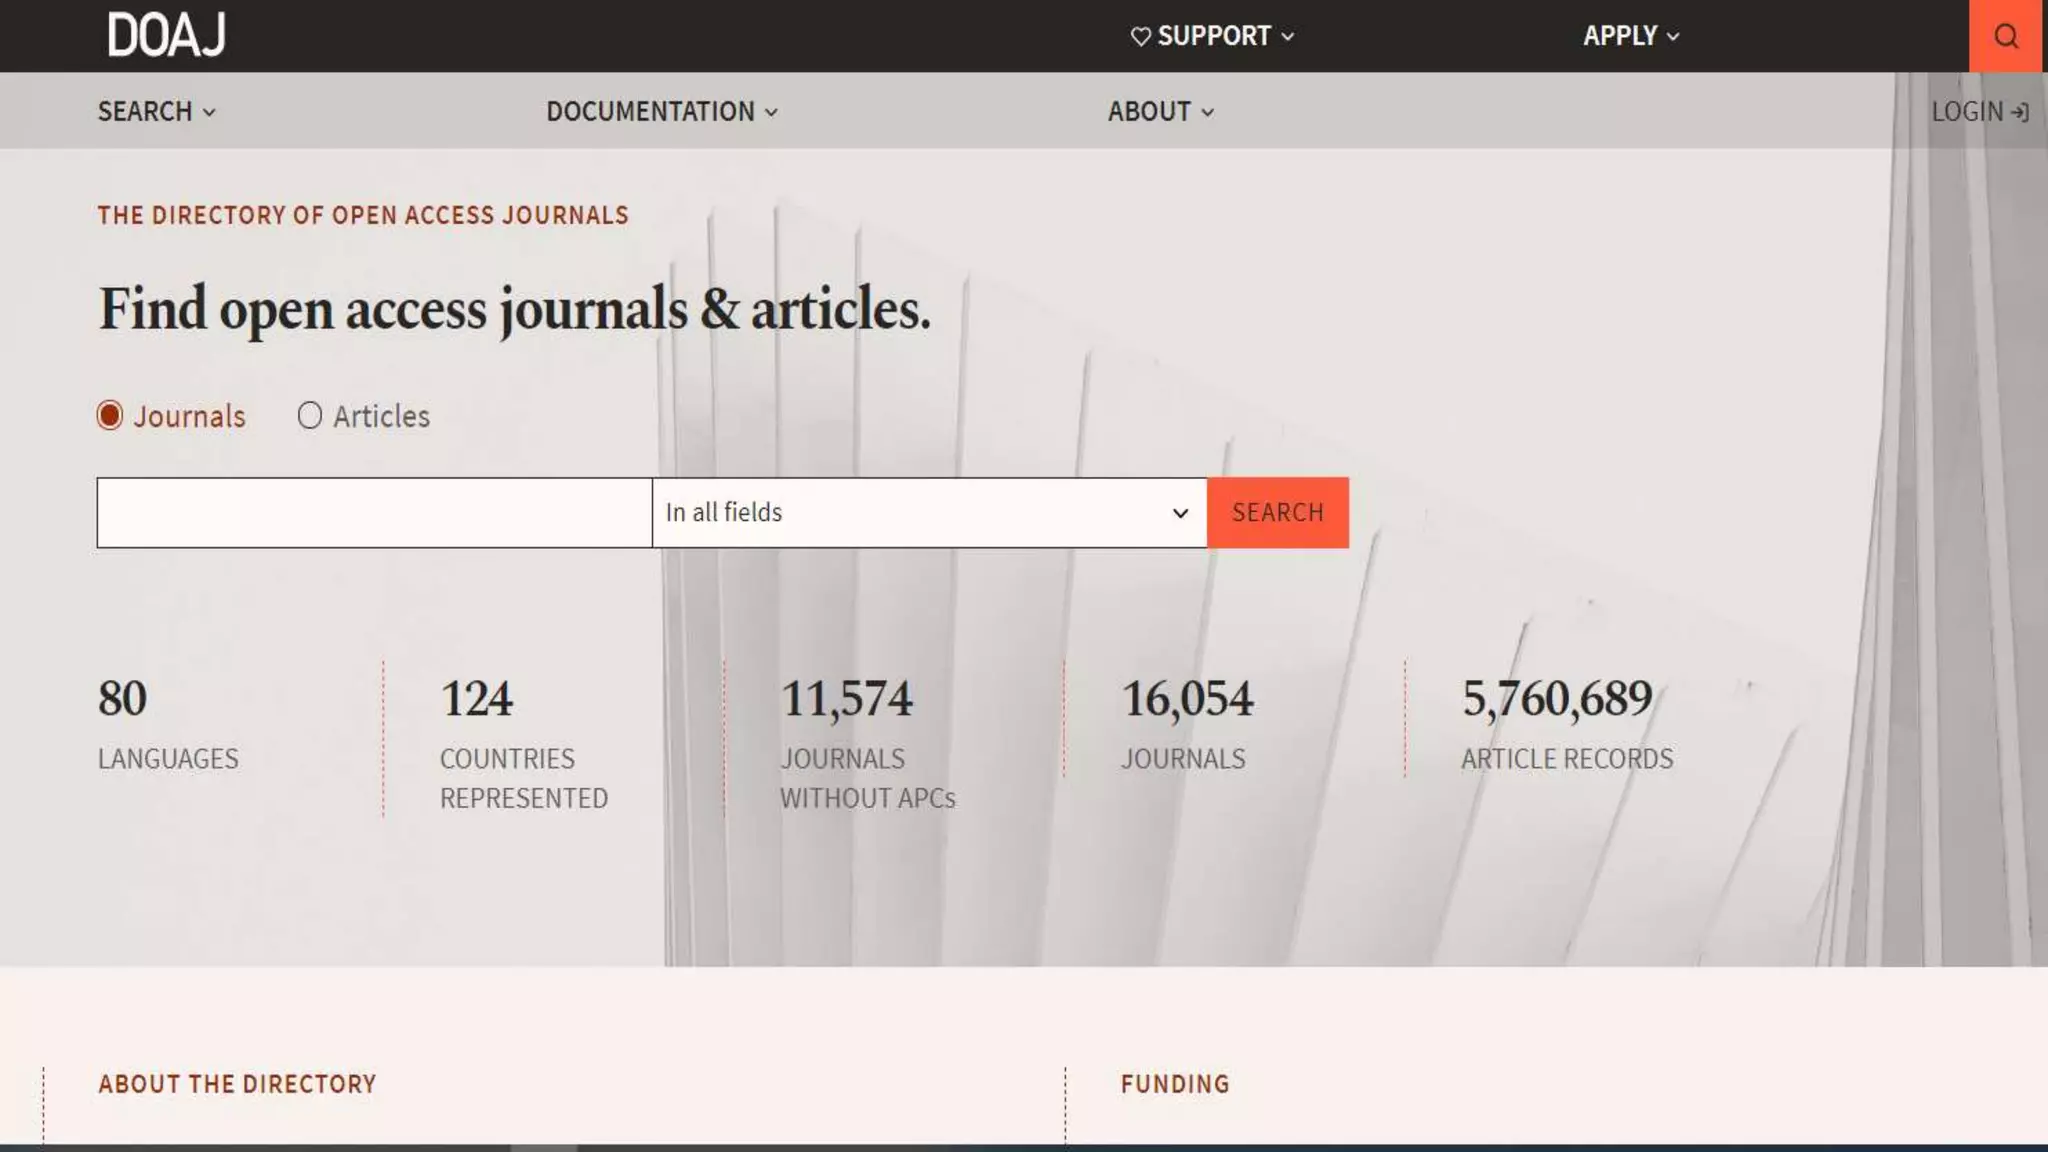Click into the search text field
The width and height of the screenshot is (2048, 1152).
pyautogui.click(x=374, y=512)
